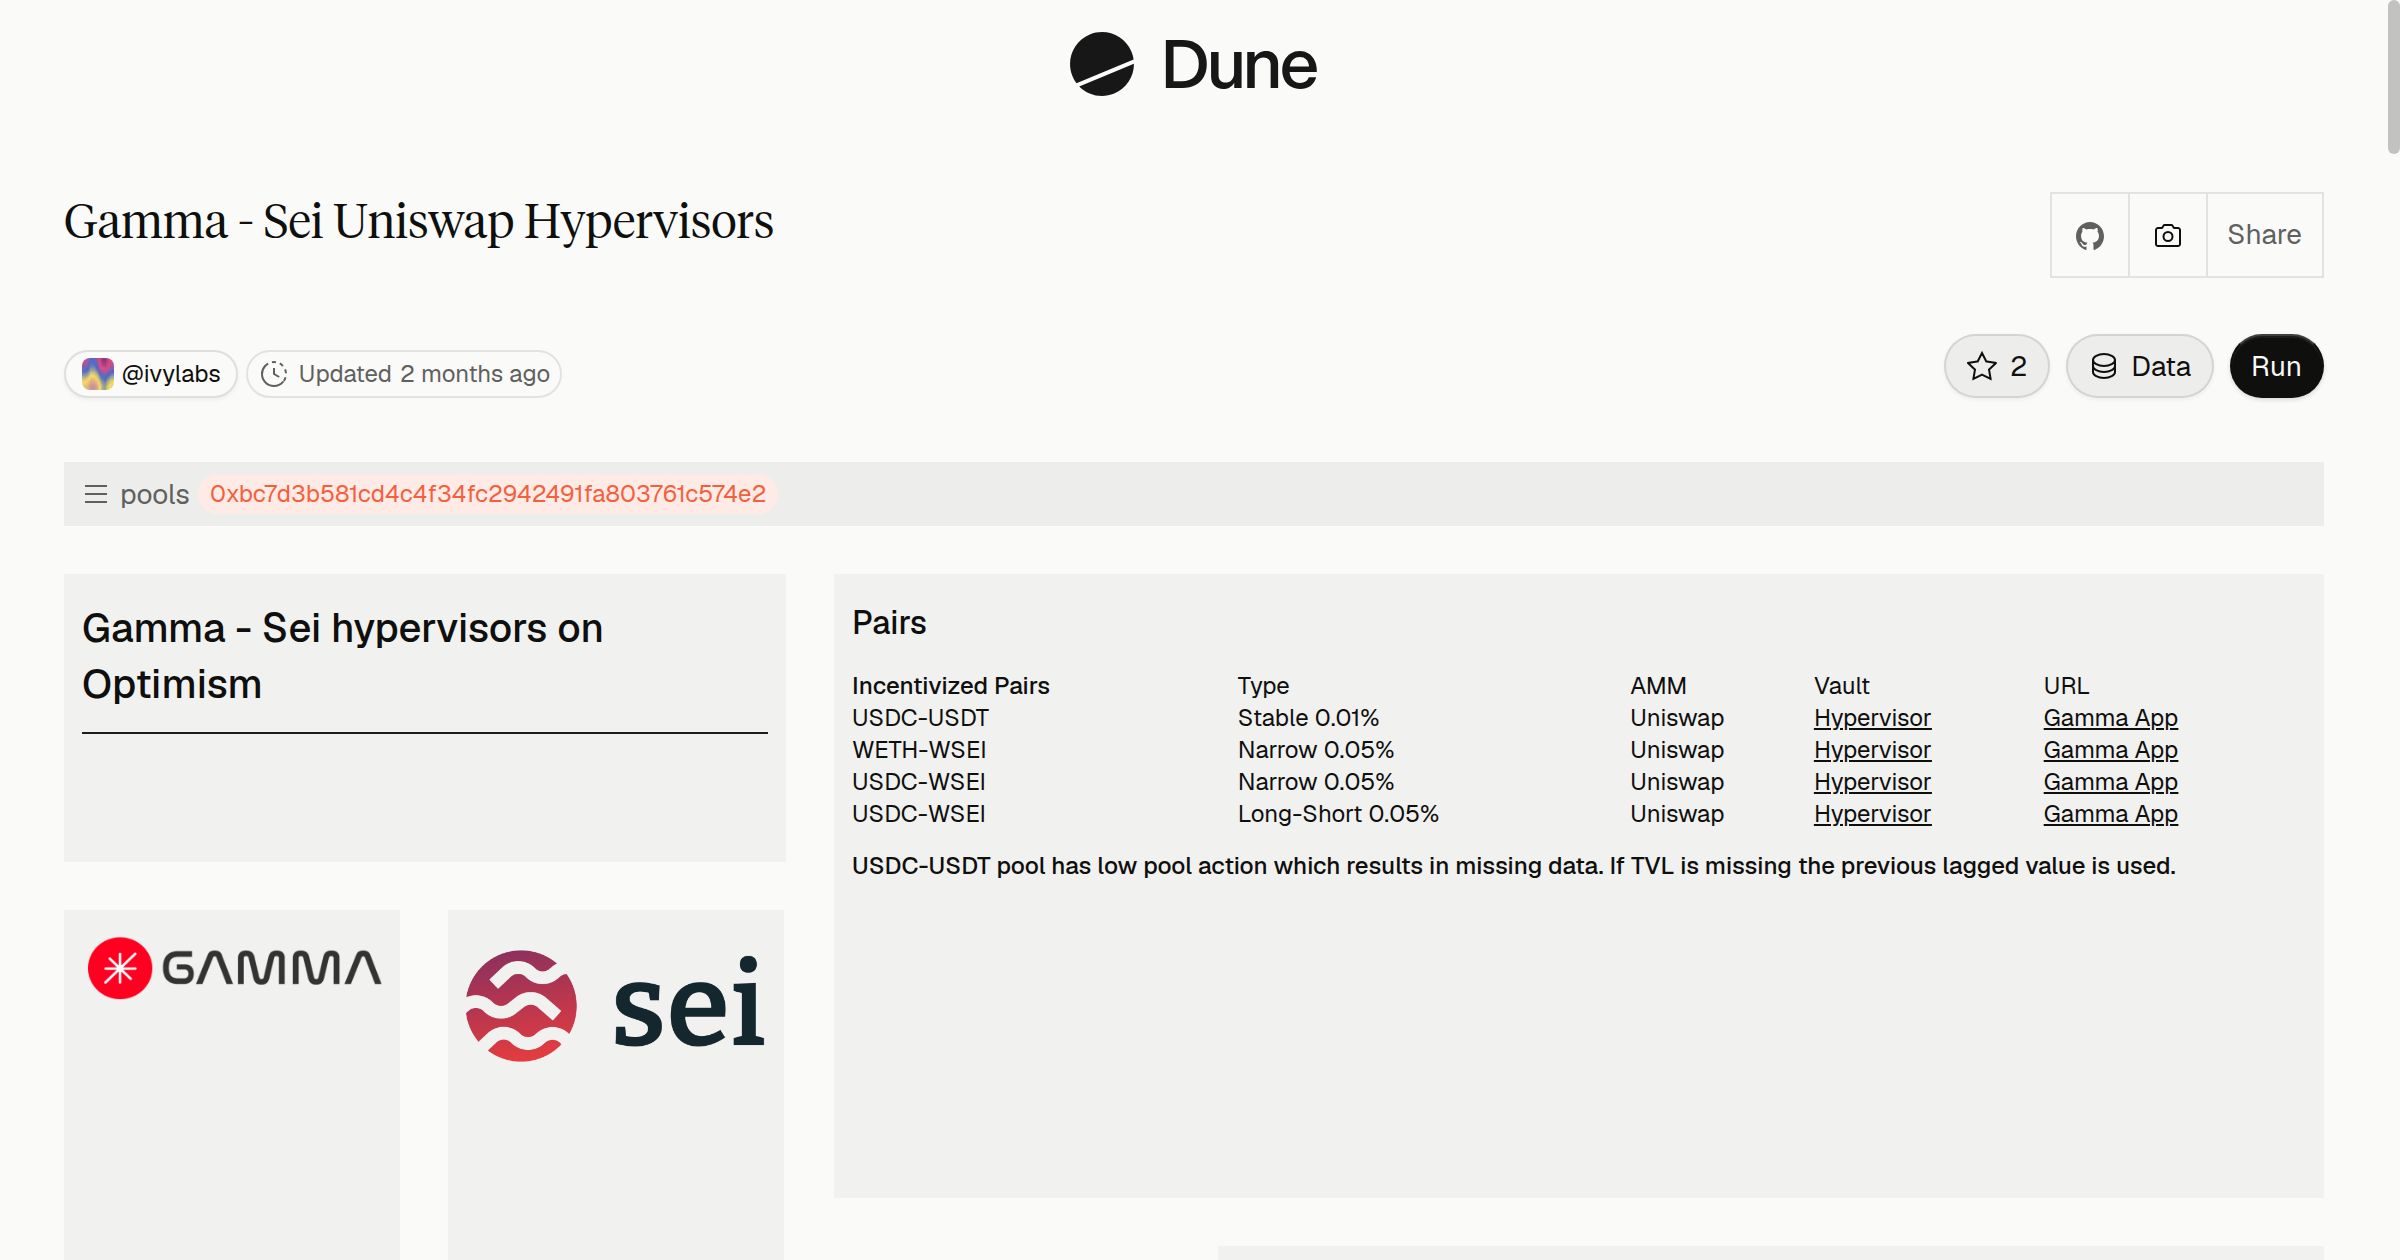Click the Sei logo image
Screen dimensions: 2400x1260
click(616, 1004)
